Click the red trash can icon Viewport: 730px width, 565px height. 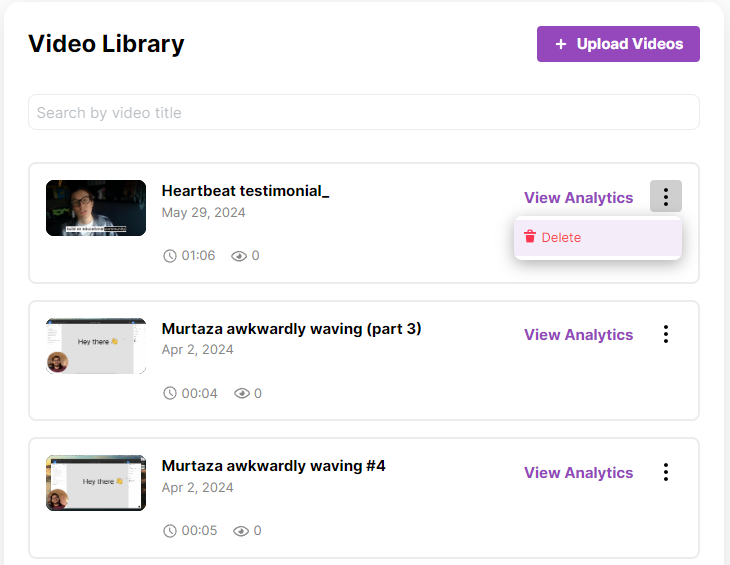point(530,236)
